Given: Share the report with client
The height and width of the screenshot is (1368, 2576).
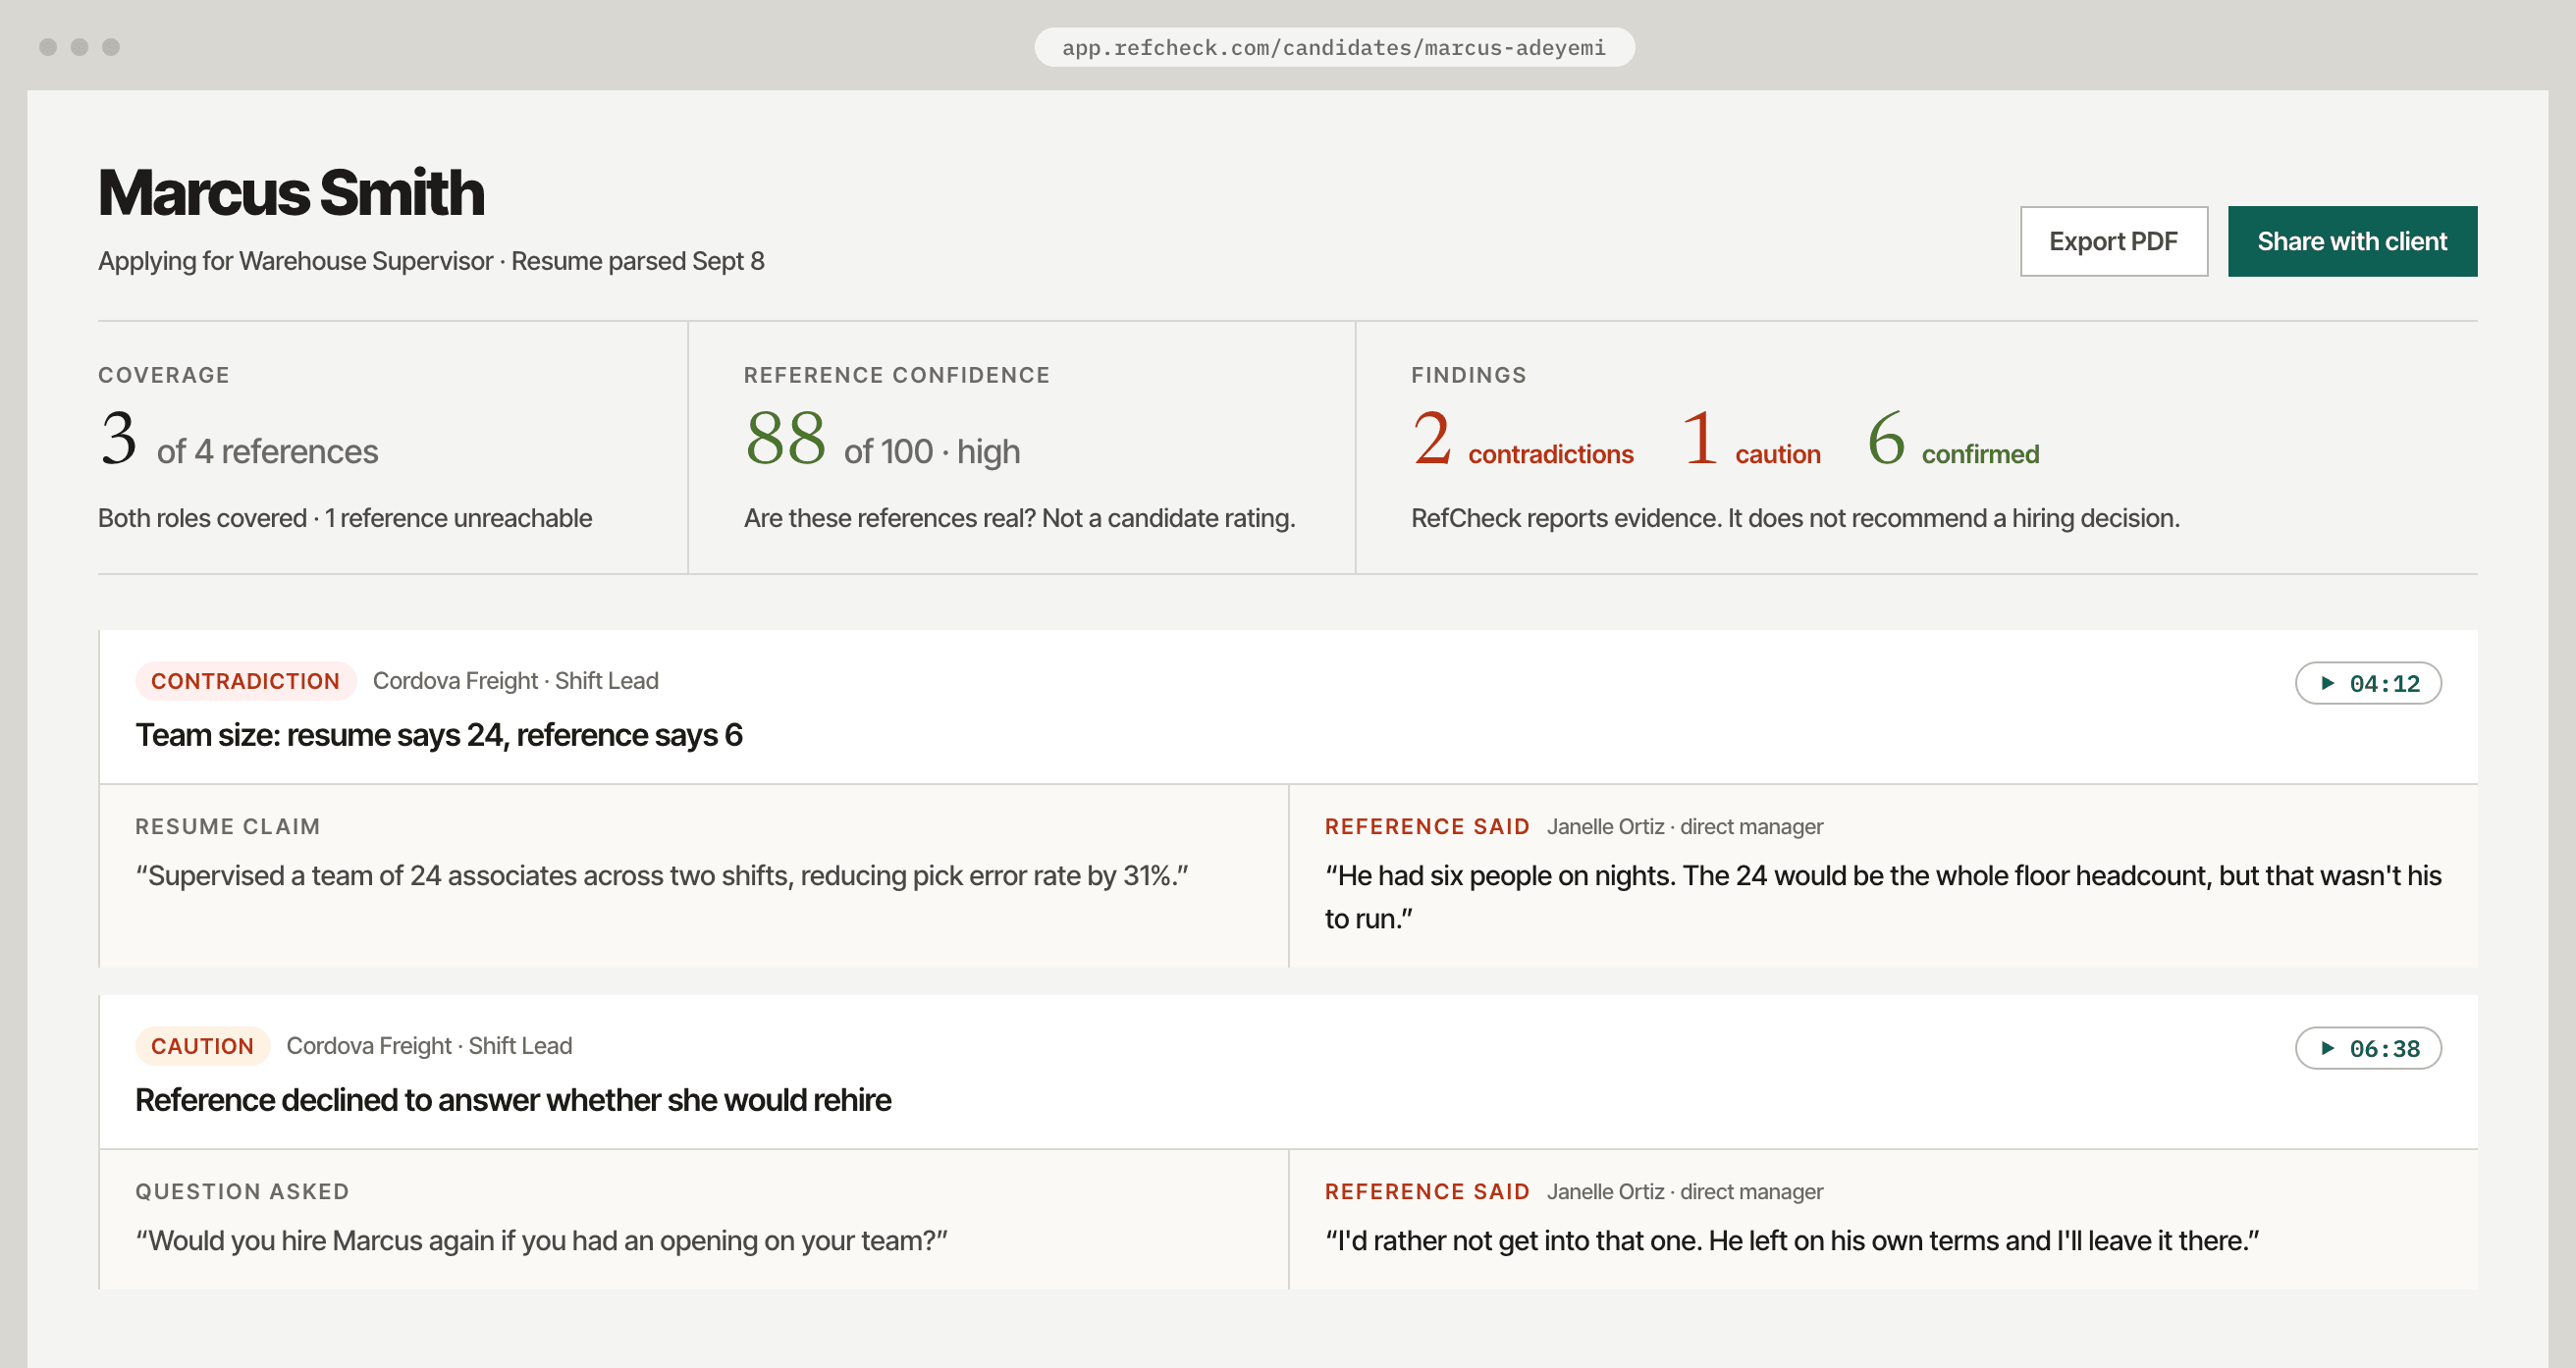Looking at the screenshot, I should (x=2352, y=241).
